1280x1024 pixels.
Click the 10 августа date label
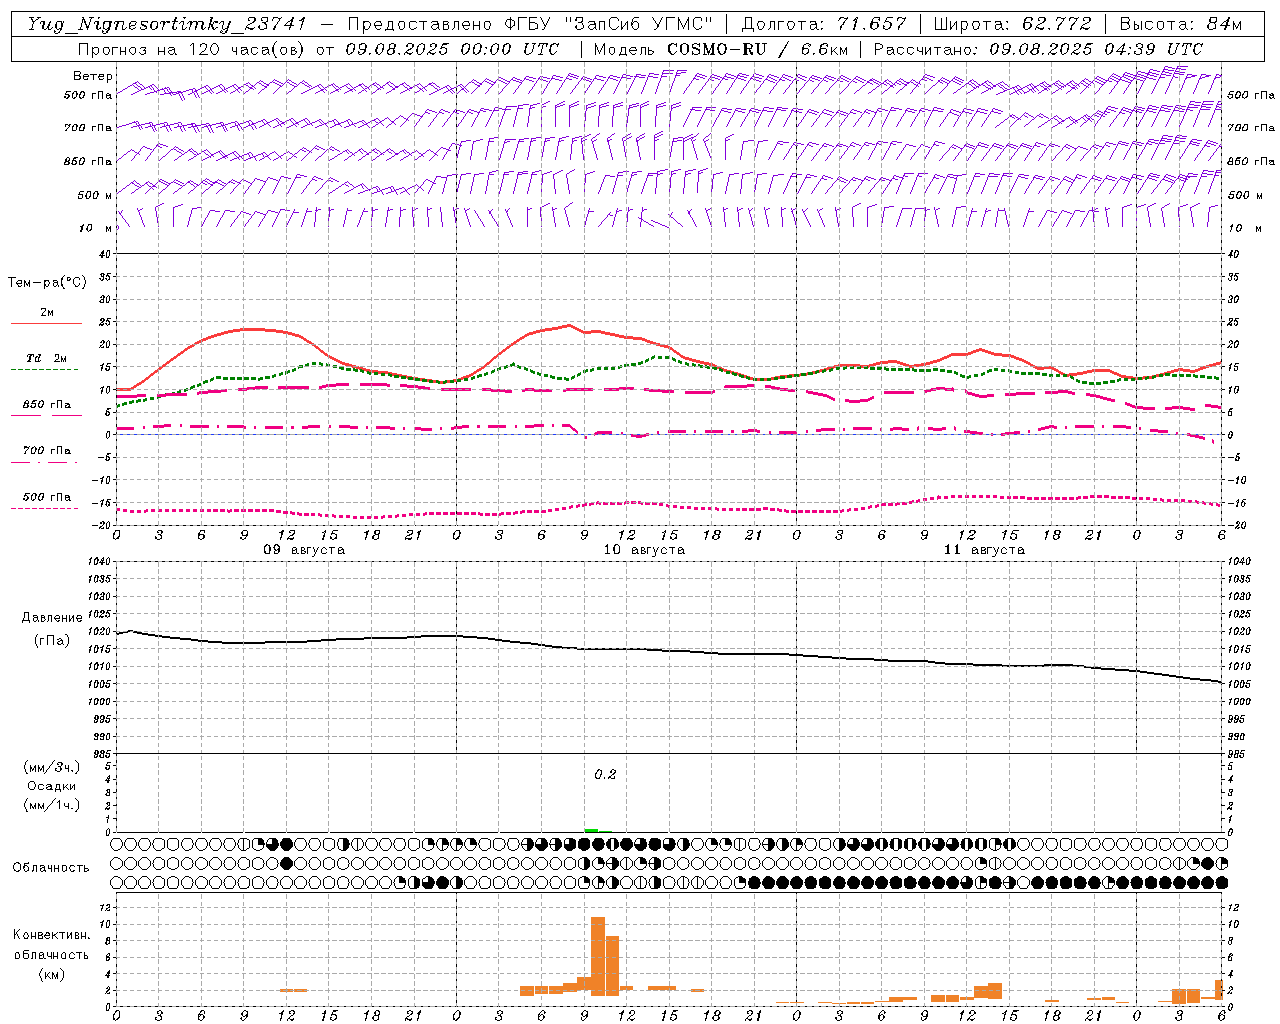click(644, 550)
